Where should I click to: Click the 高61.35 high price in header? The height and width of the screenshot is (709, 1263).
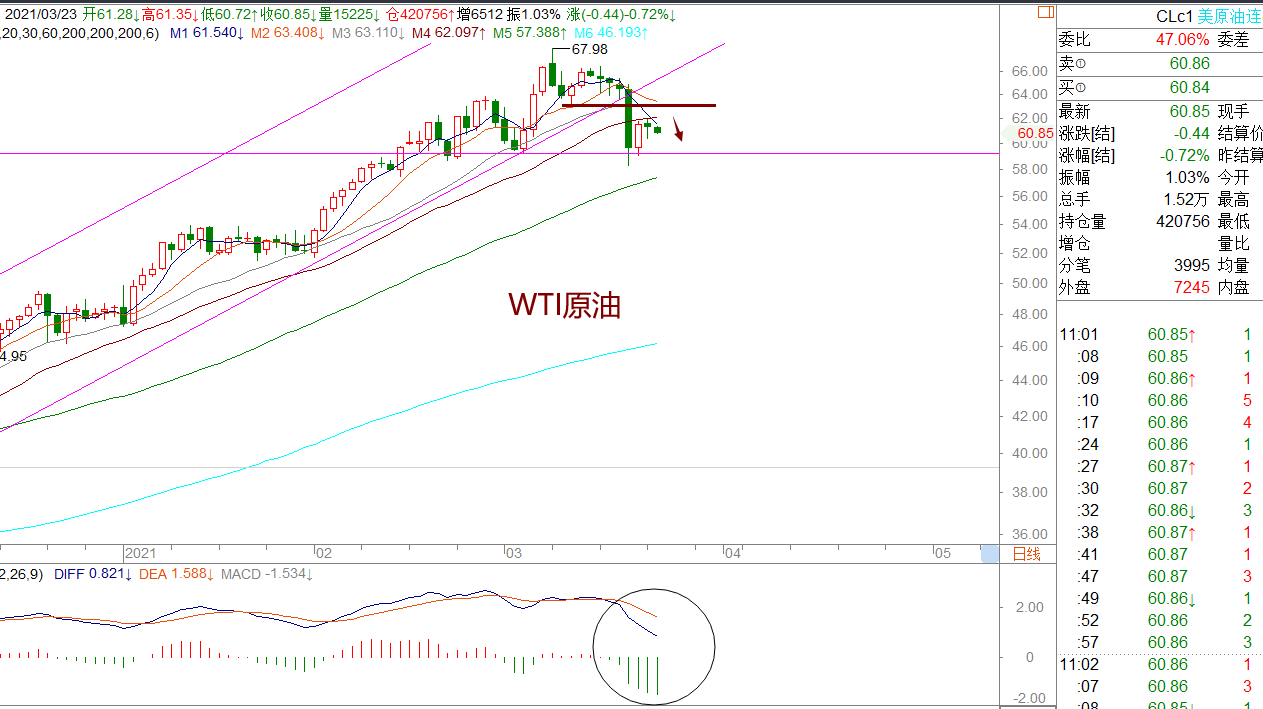click(171, 15)
